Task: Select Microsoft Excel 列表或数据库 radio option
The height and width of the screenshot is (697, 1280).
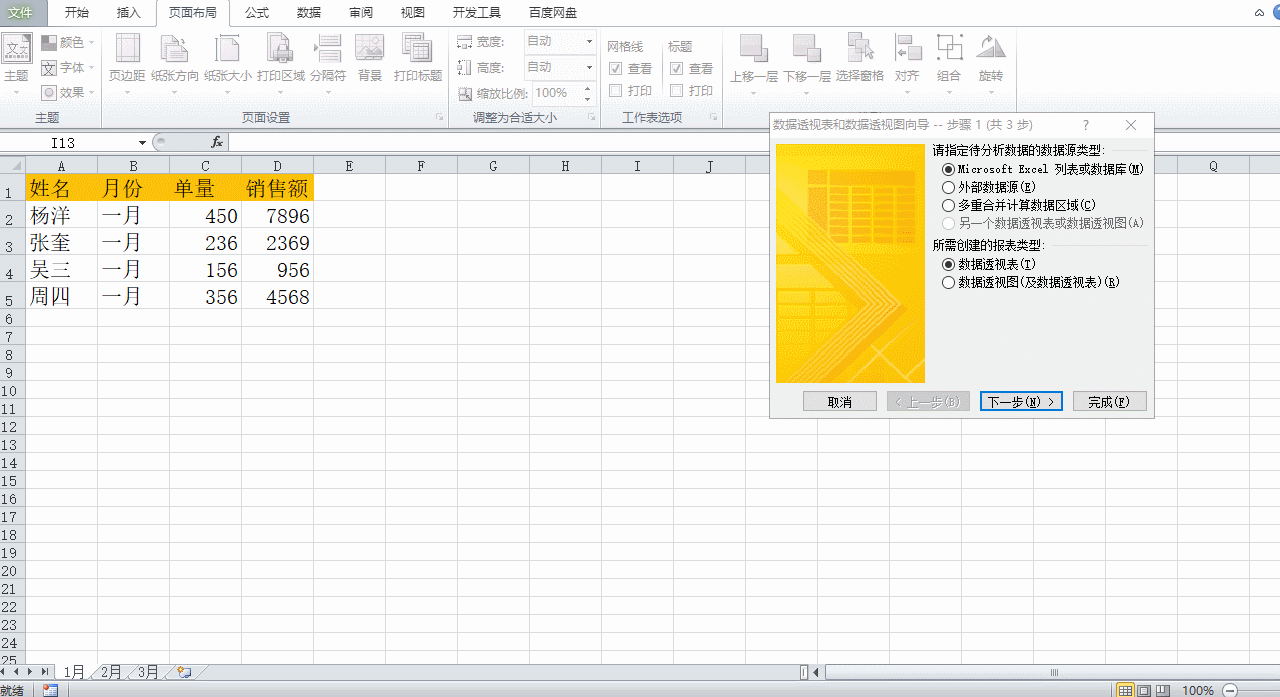Action: [949, 169]
